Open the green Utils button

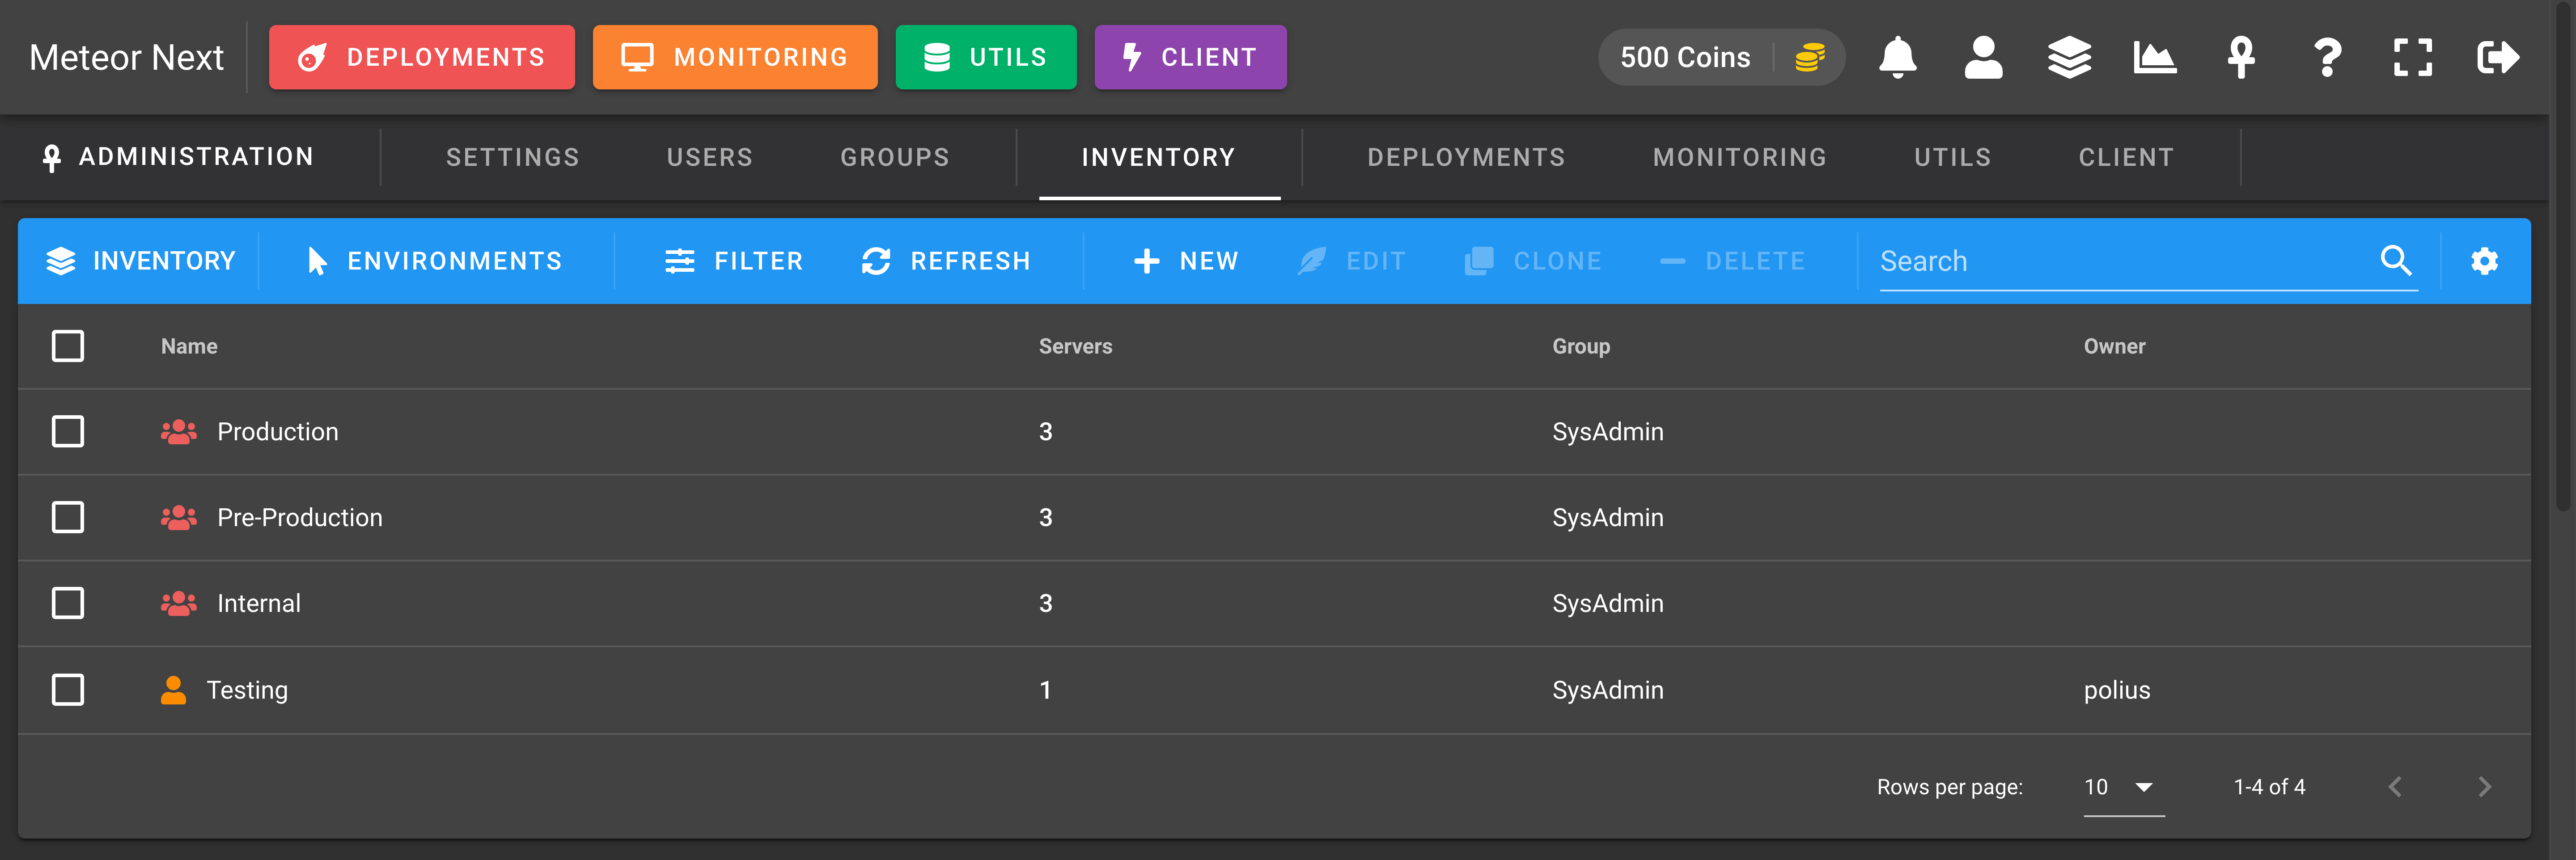[x=986, y=57]
